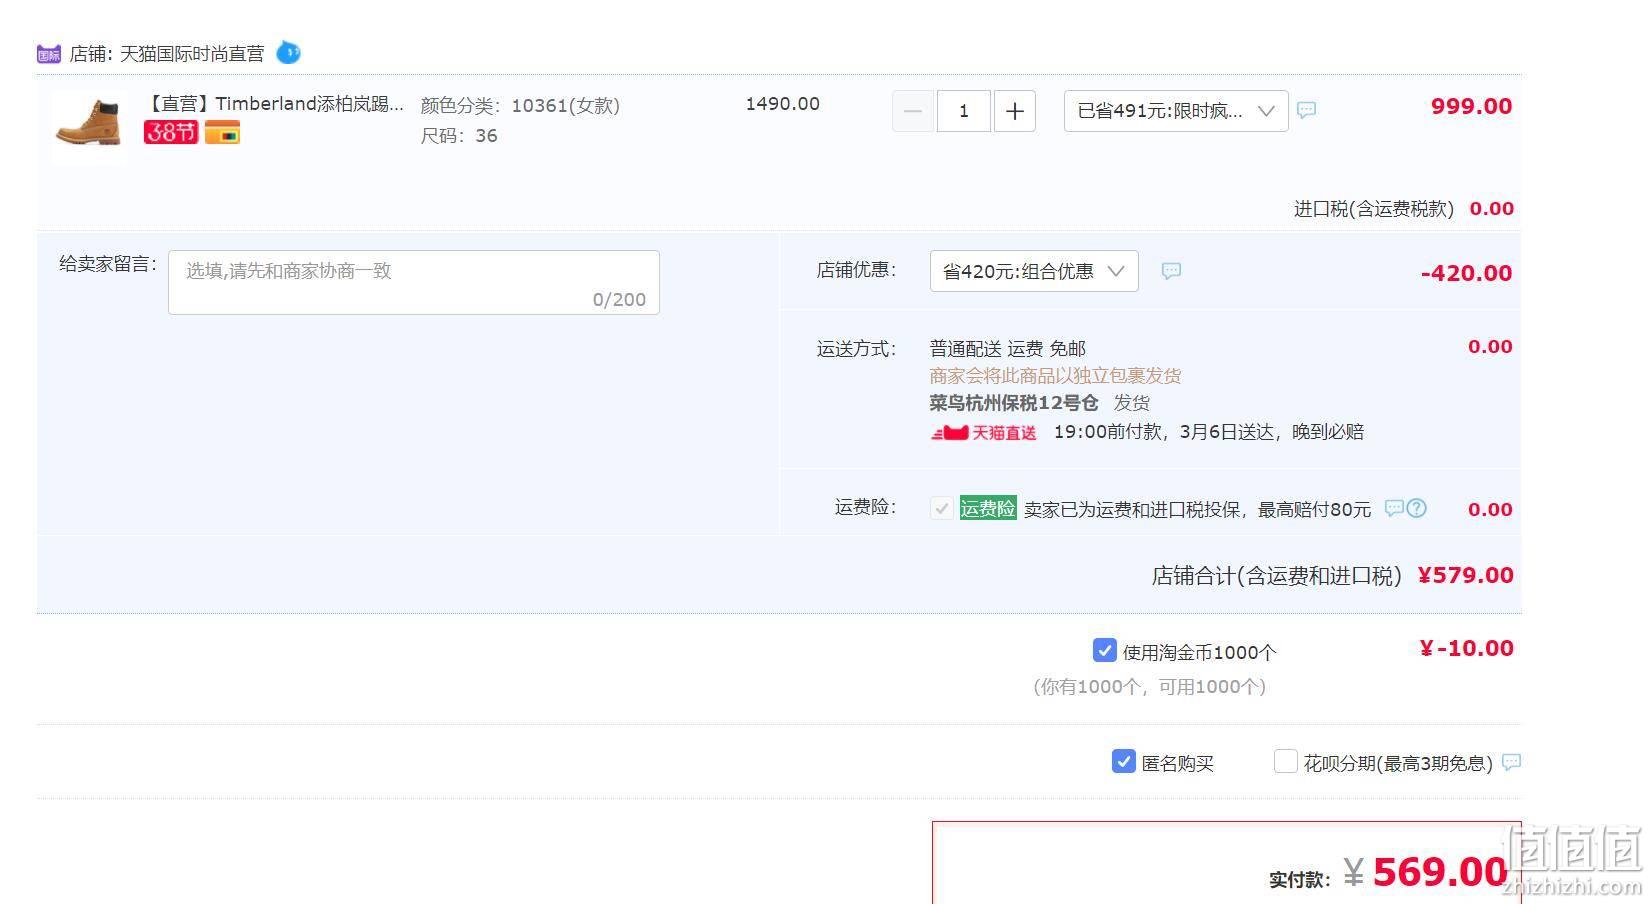This screenshot has height=904, width=1651.
Task: Click the 进口税(含运费税款) label
Action: tap(1374, 209)
